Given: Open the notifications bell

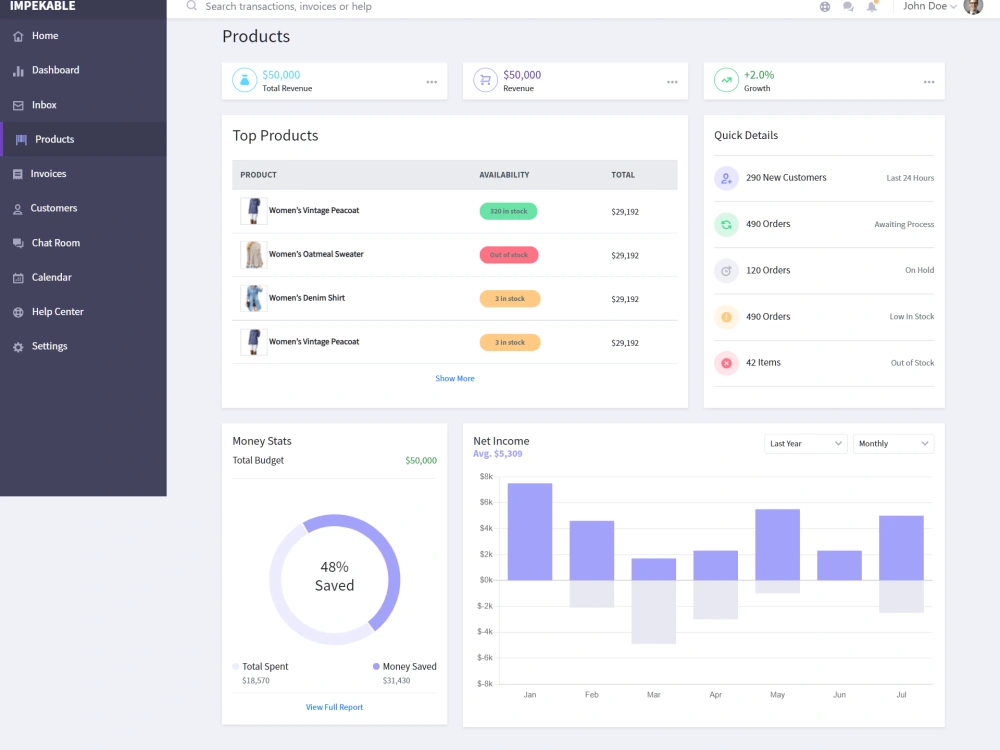Looking at the screenshot, I should coord(872,6).
